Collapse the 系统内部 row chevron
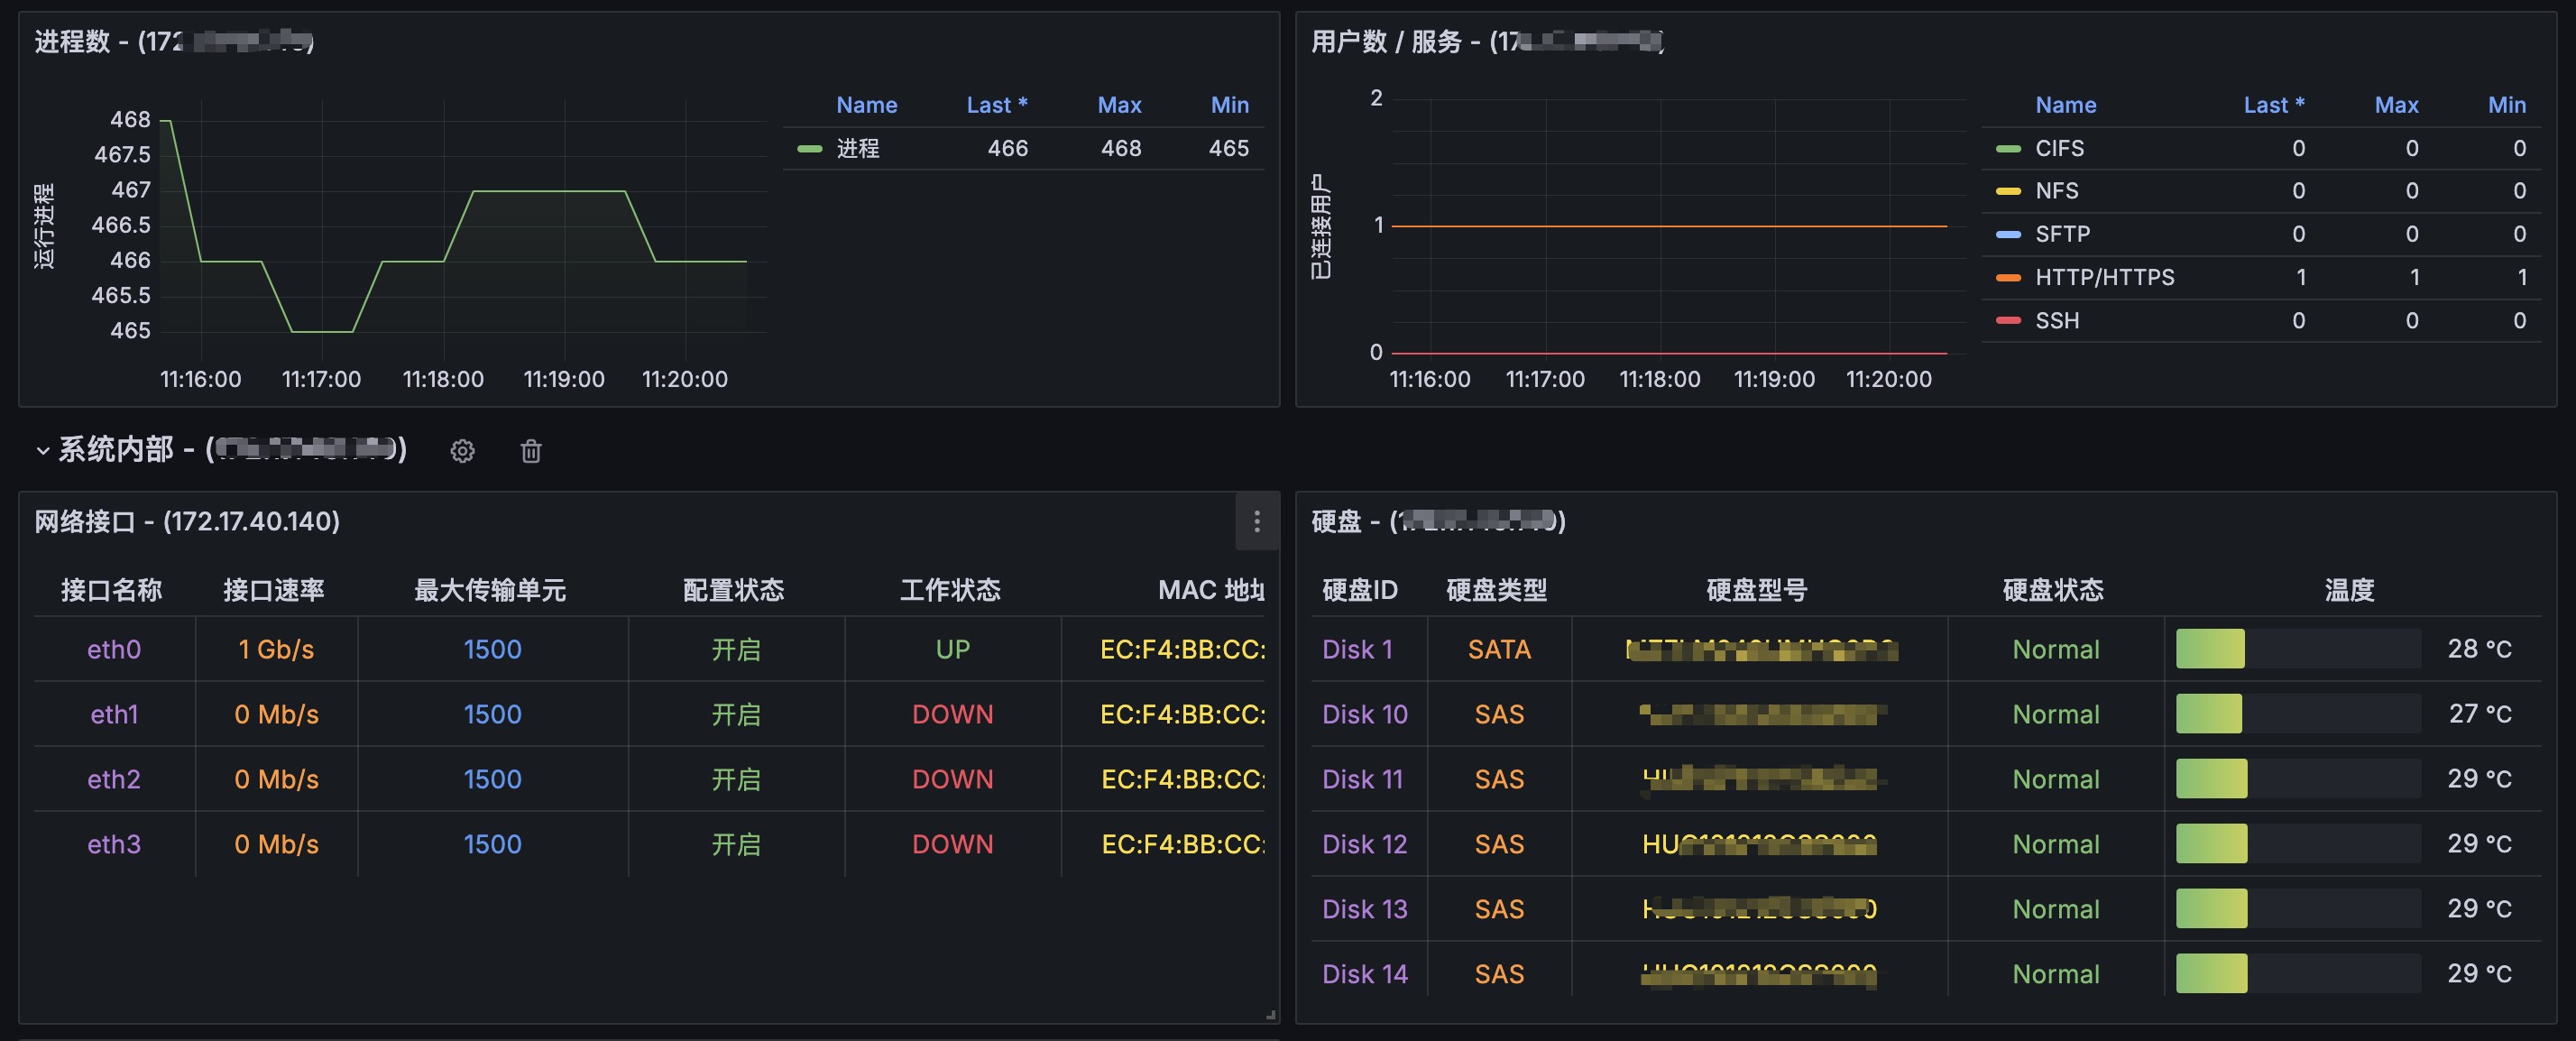The height and width of the screenshot is (1041, 2576). 43,451
